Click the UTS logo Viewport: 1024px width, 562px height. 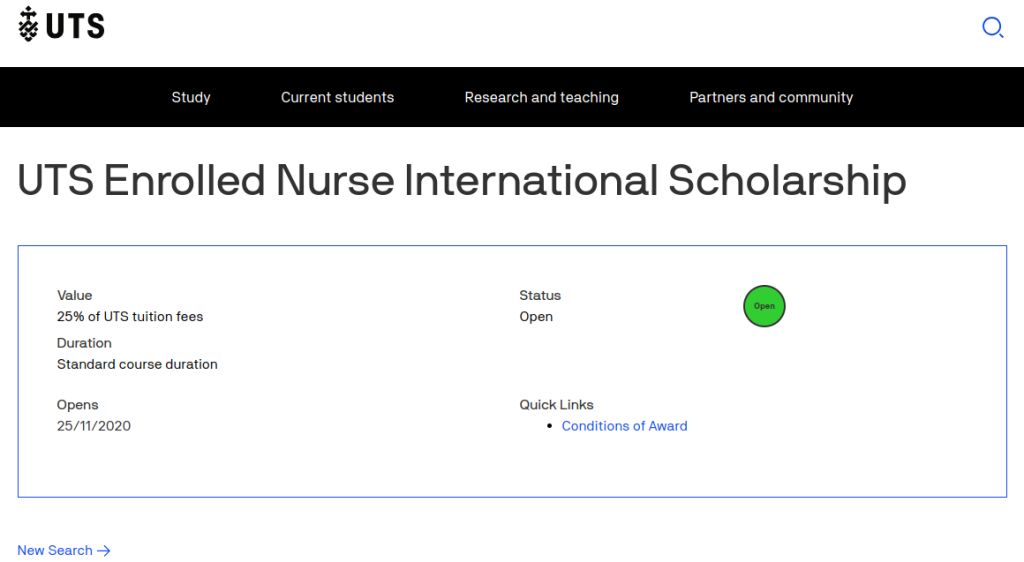[x=61, y=24]
